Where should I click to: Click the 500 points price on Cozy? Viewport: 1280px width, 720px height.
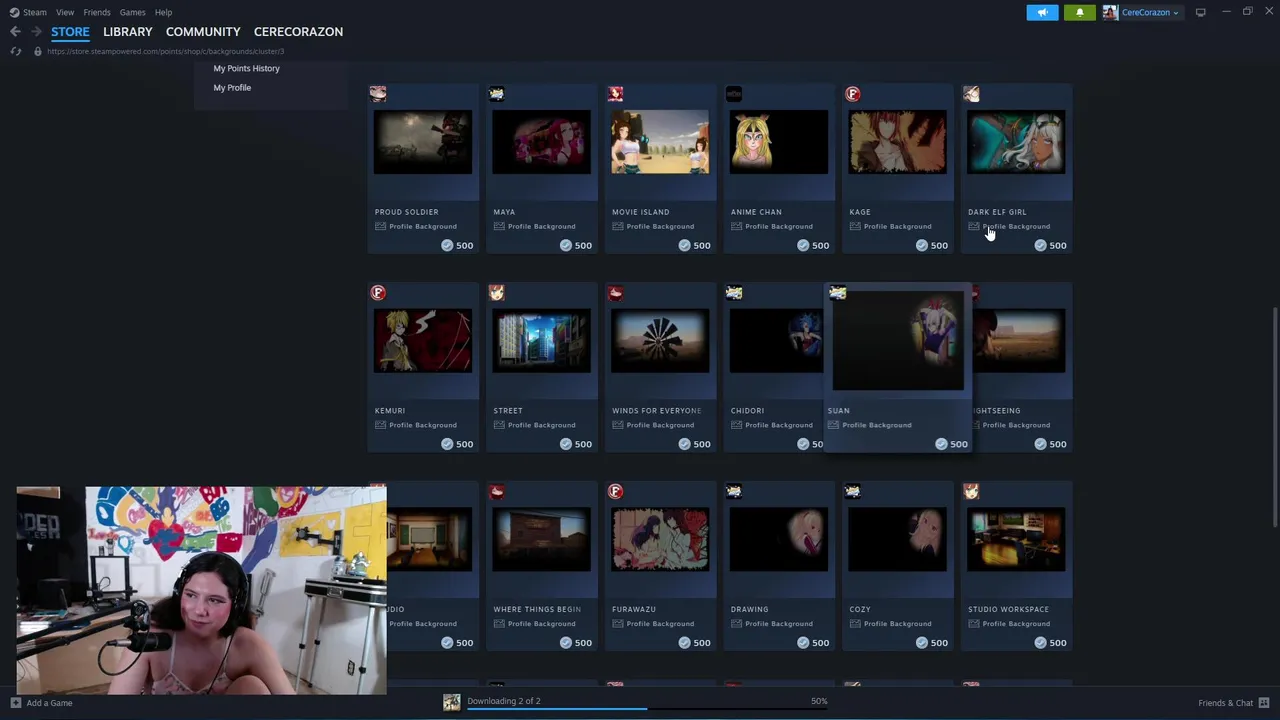(932, 643)
